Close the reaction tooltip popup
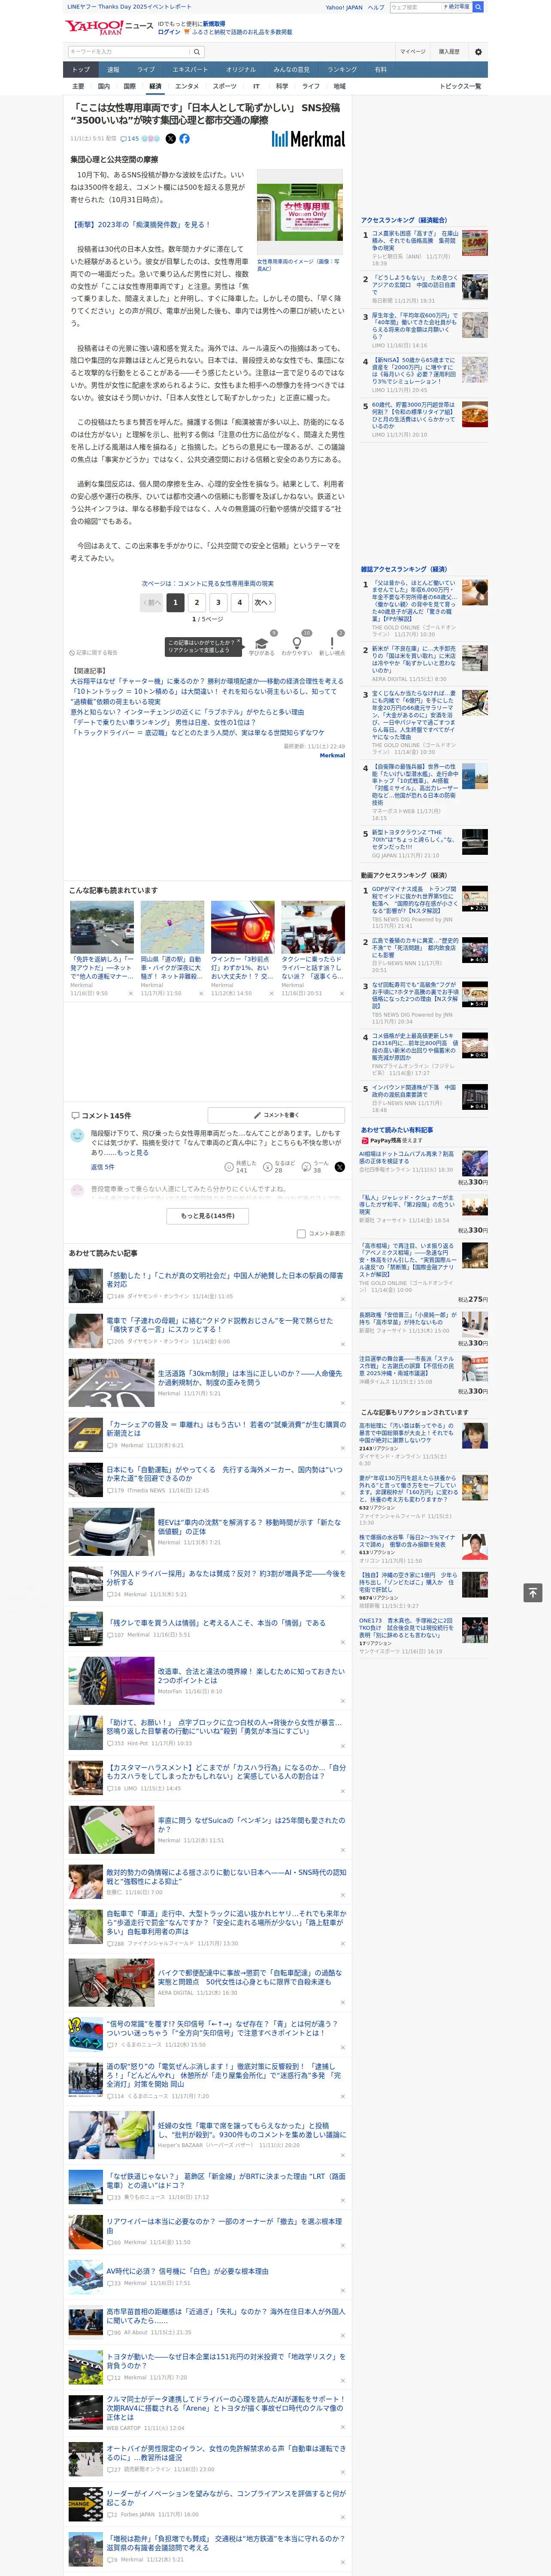This screenshot has width=551, height=2576. click(x=238, y=642)
